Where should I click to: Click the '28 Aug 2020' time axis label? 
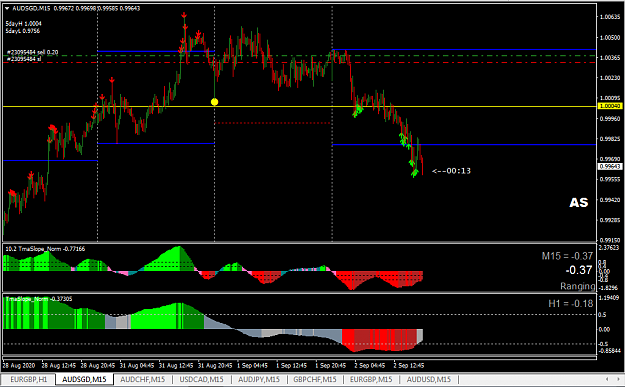[19, 365]
